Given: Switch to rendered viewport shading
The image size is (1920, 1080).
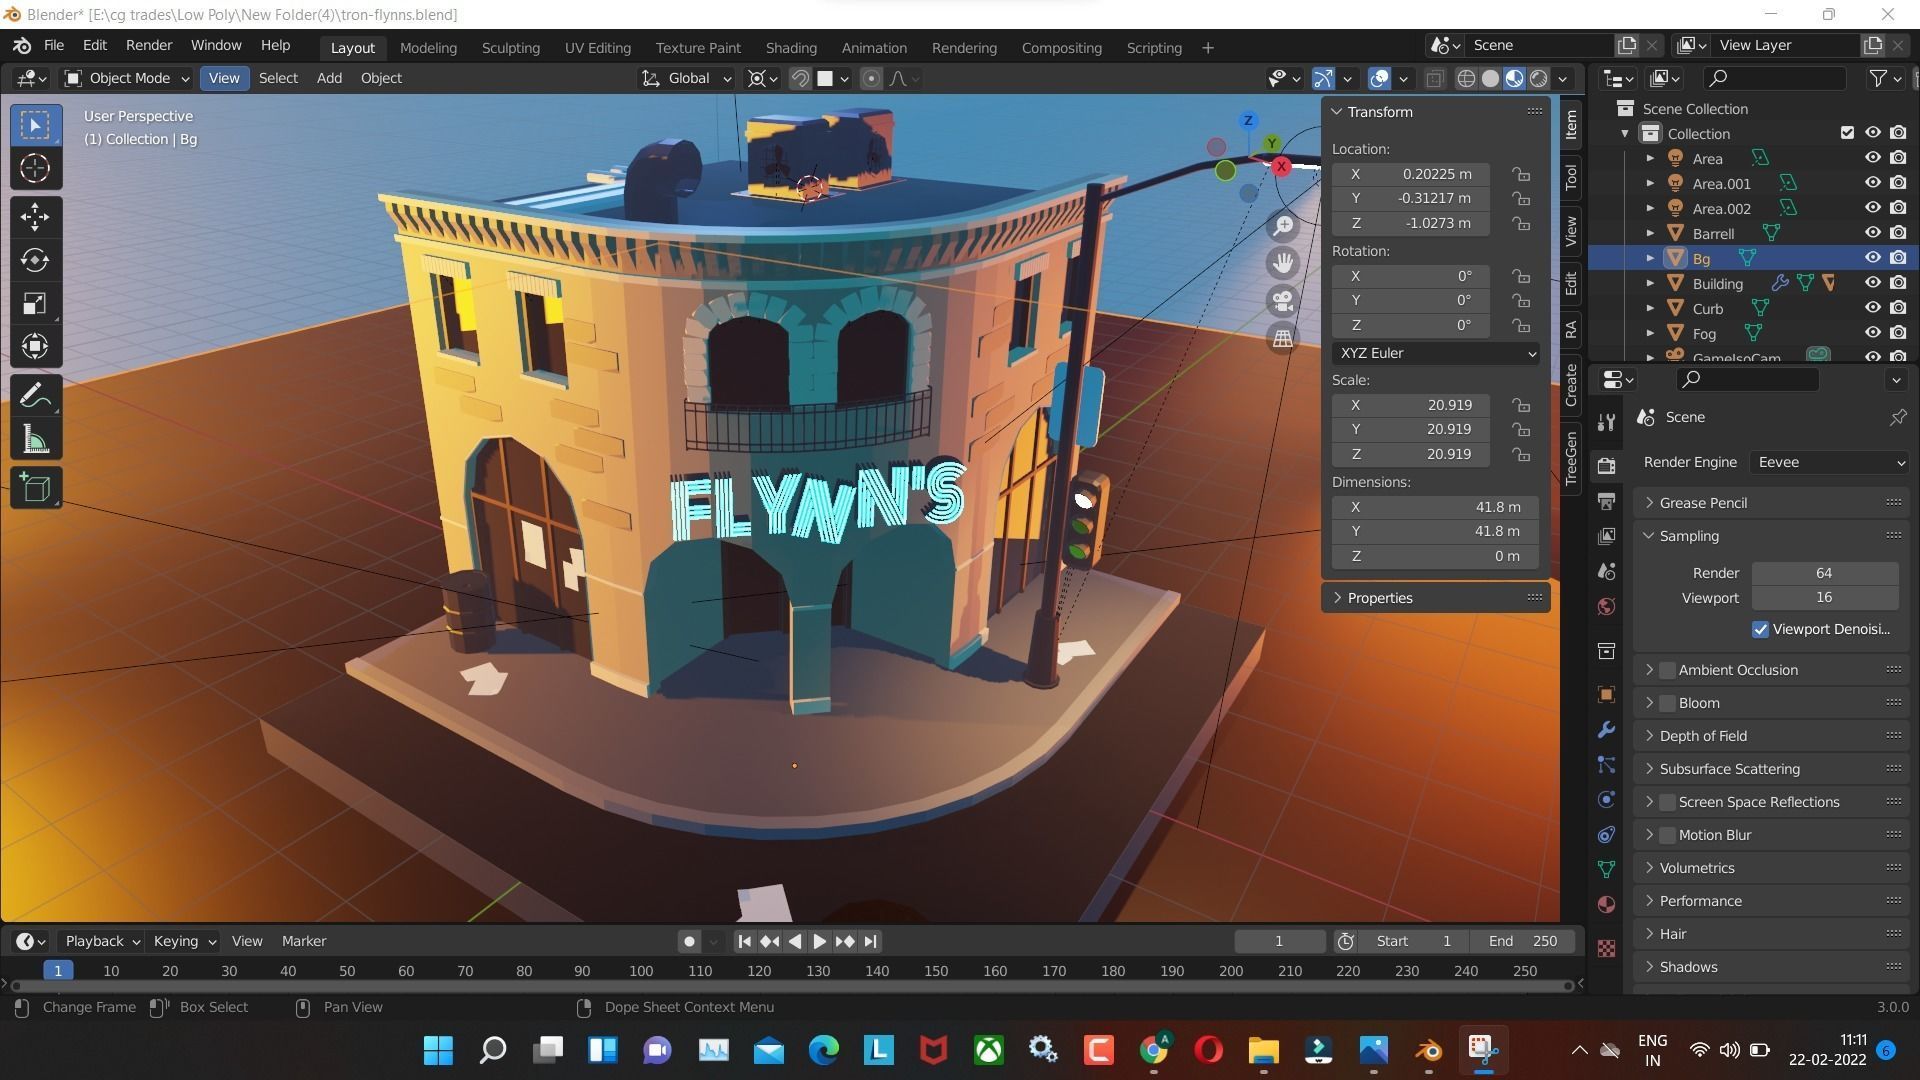Looking at the screenshot, I should tap(1539, 78).
